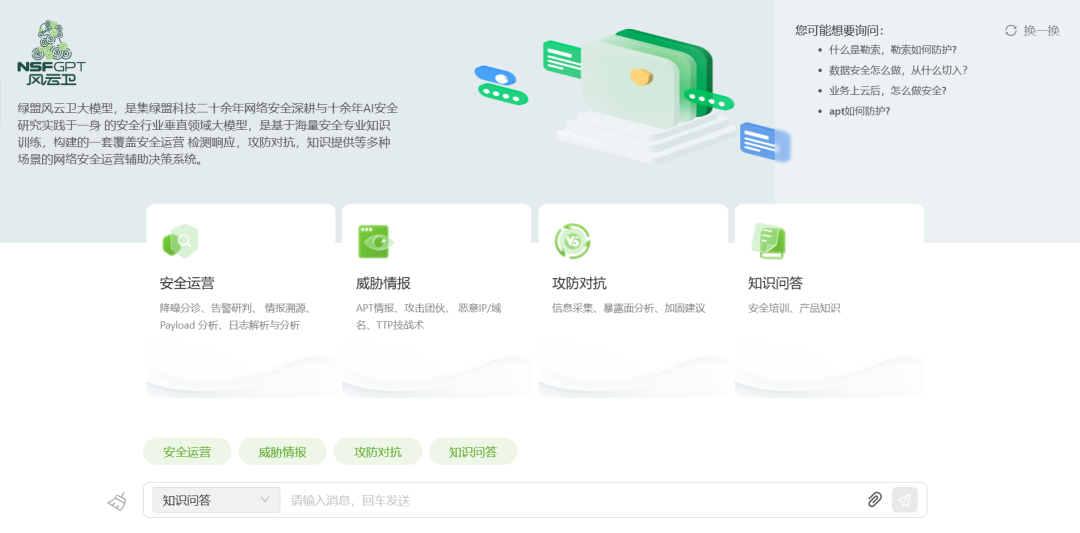Select the 安全运营 pill tab
The height and width of the screenshot is (533, 1080).
187,452
